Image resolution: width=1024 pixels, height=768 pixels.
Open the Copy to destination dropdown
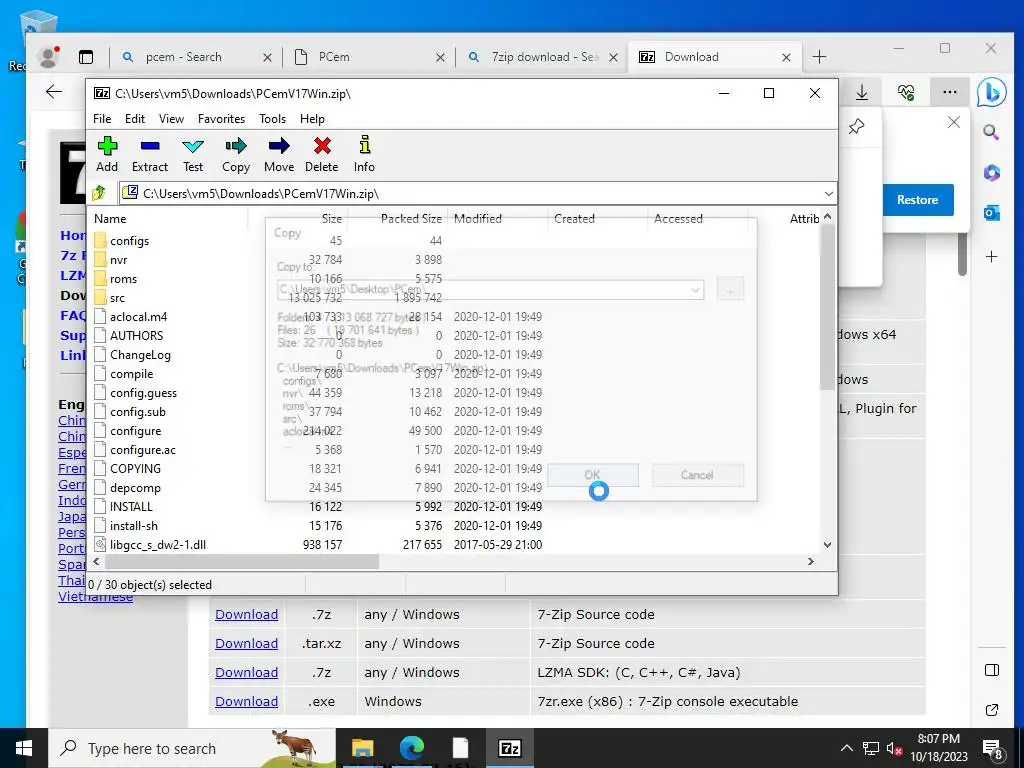[695, 289]
